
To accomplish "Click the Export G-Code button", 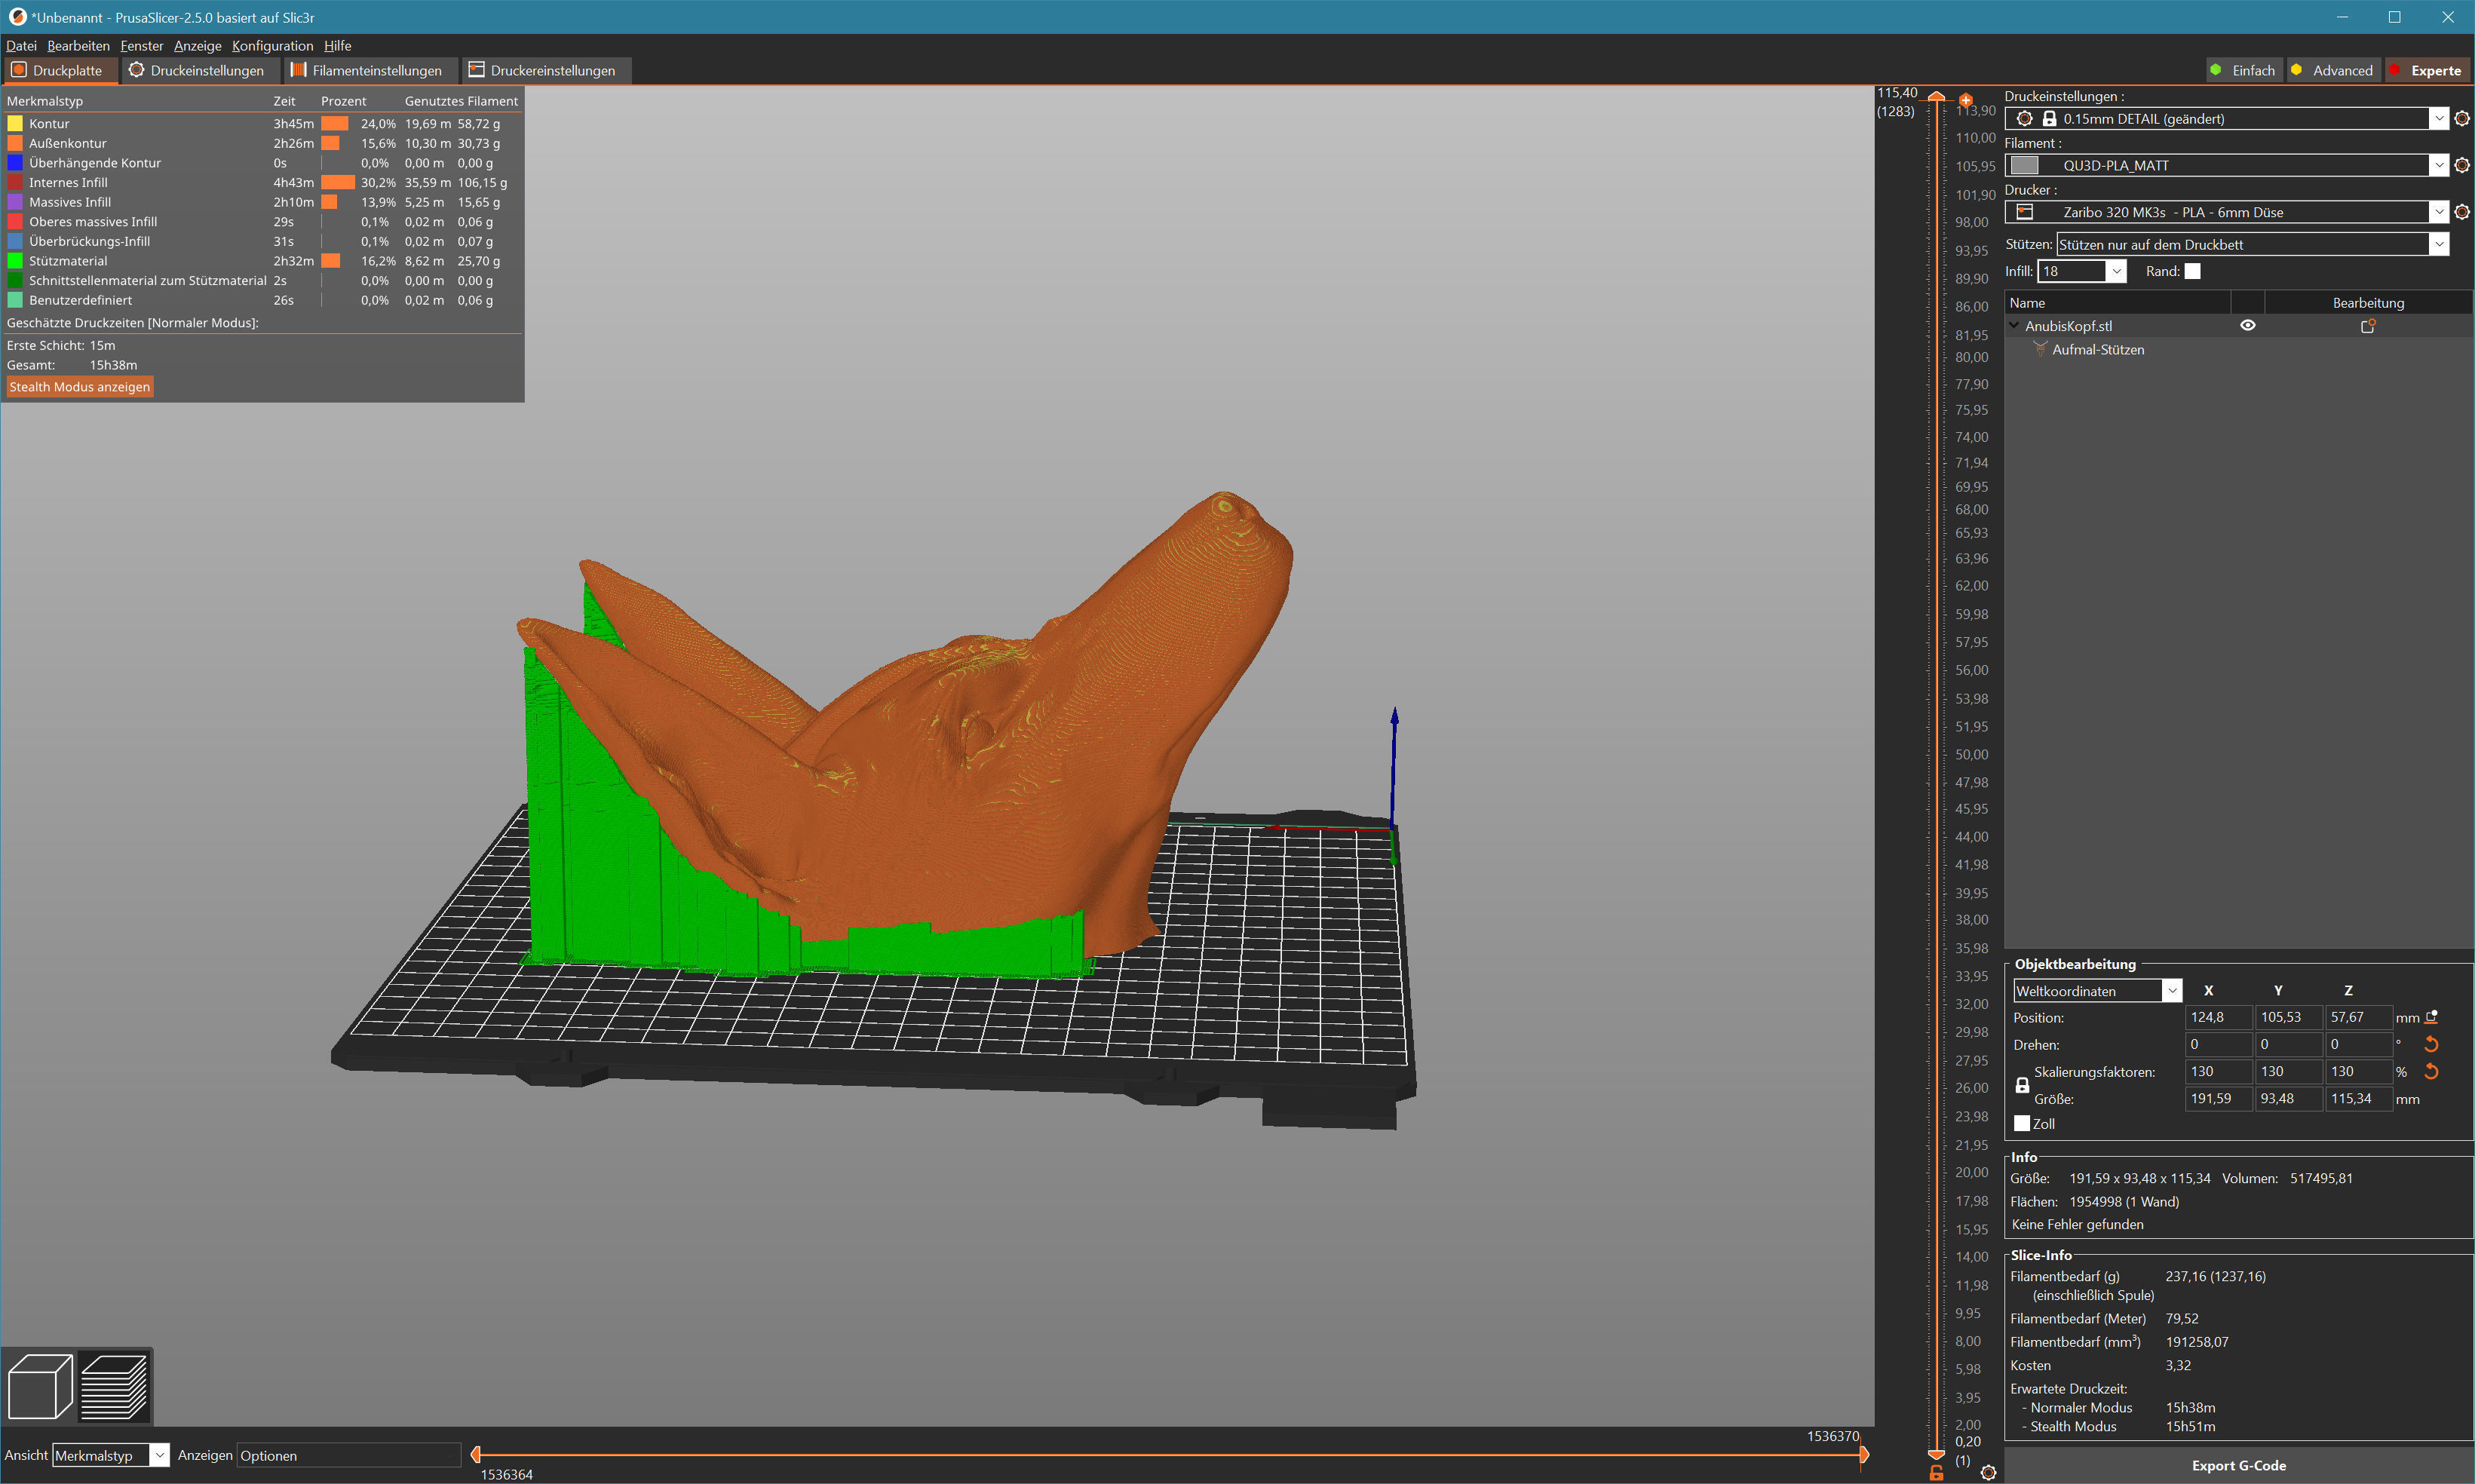I will 2238,1465.
